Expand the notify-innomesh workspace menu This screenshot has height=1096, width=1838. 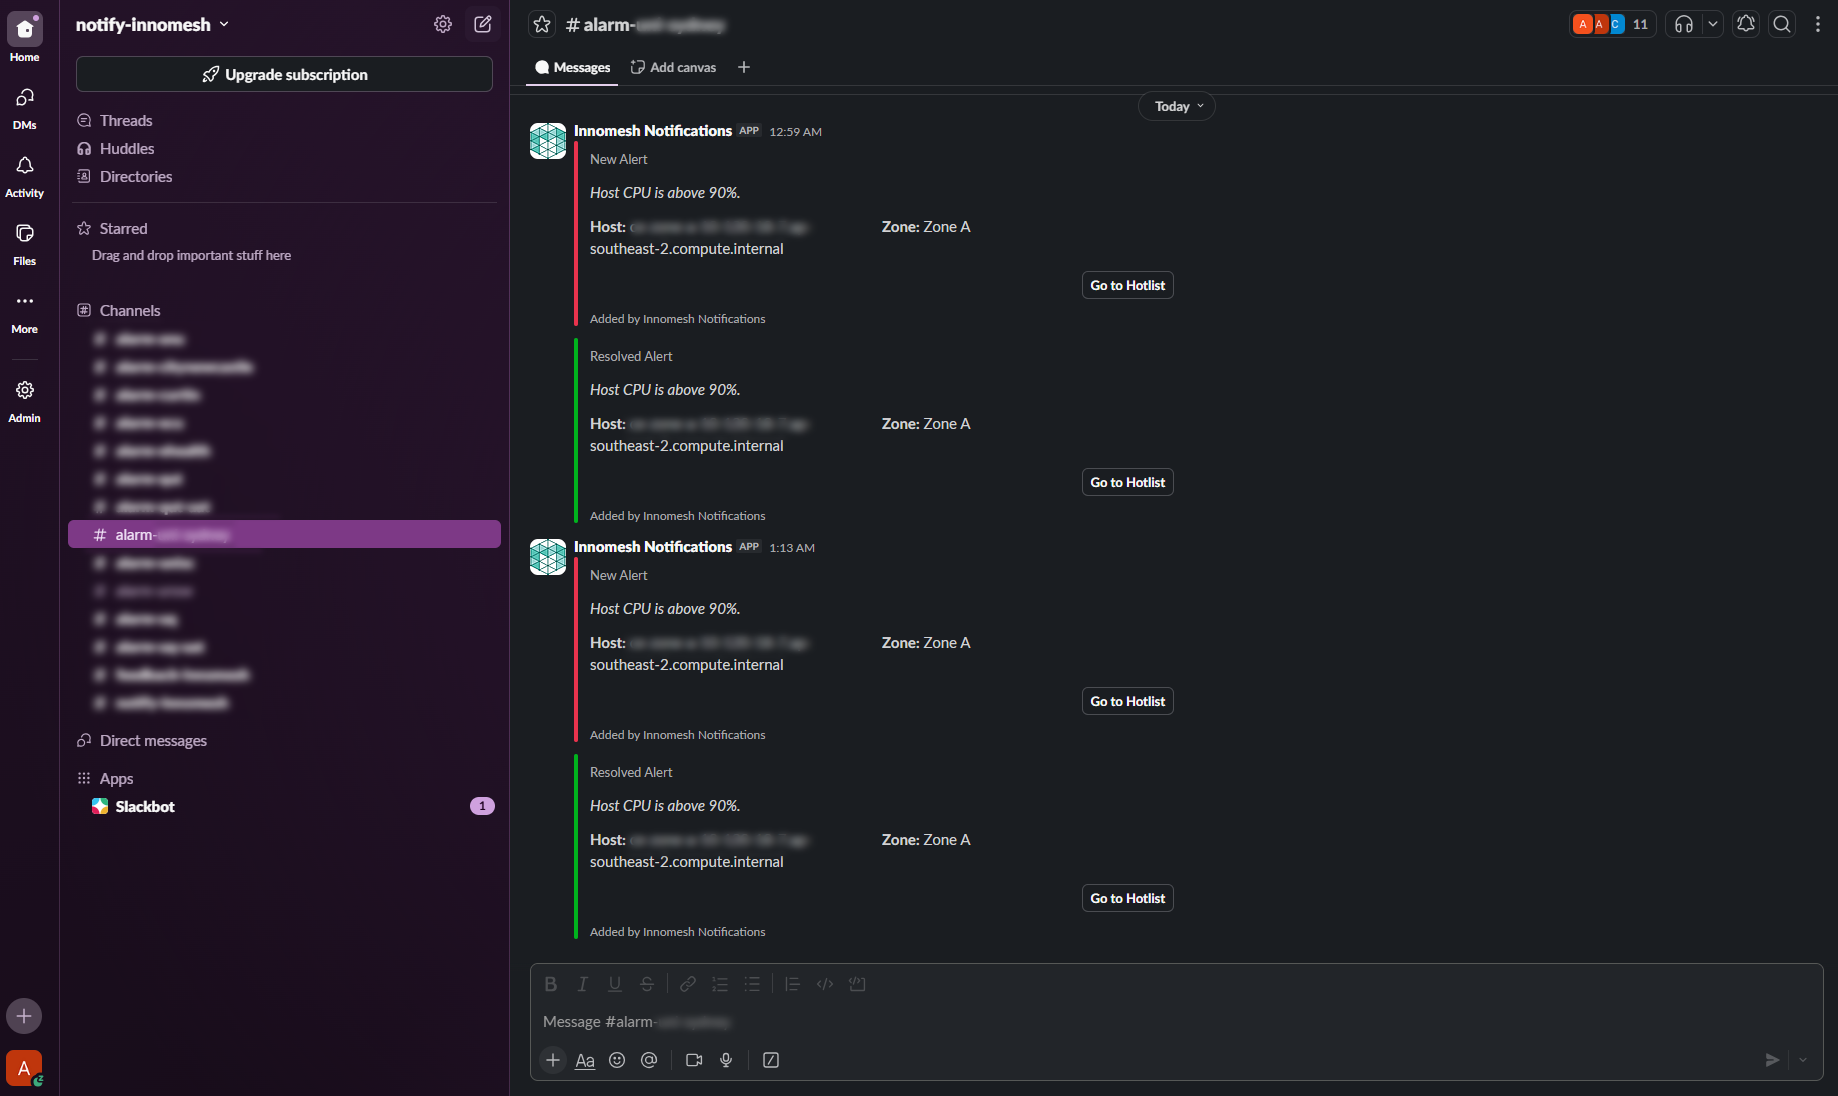tap(153, 24)
